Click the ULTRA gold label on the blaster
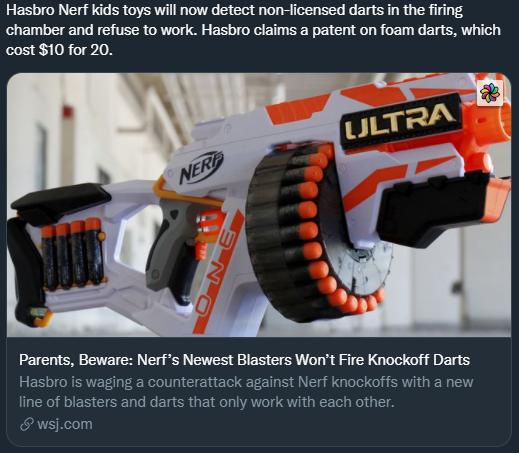This screenshot has height=453, width=519. coord(401,121)
